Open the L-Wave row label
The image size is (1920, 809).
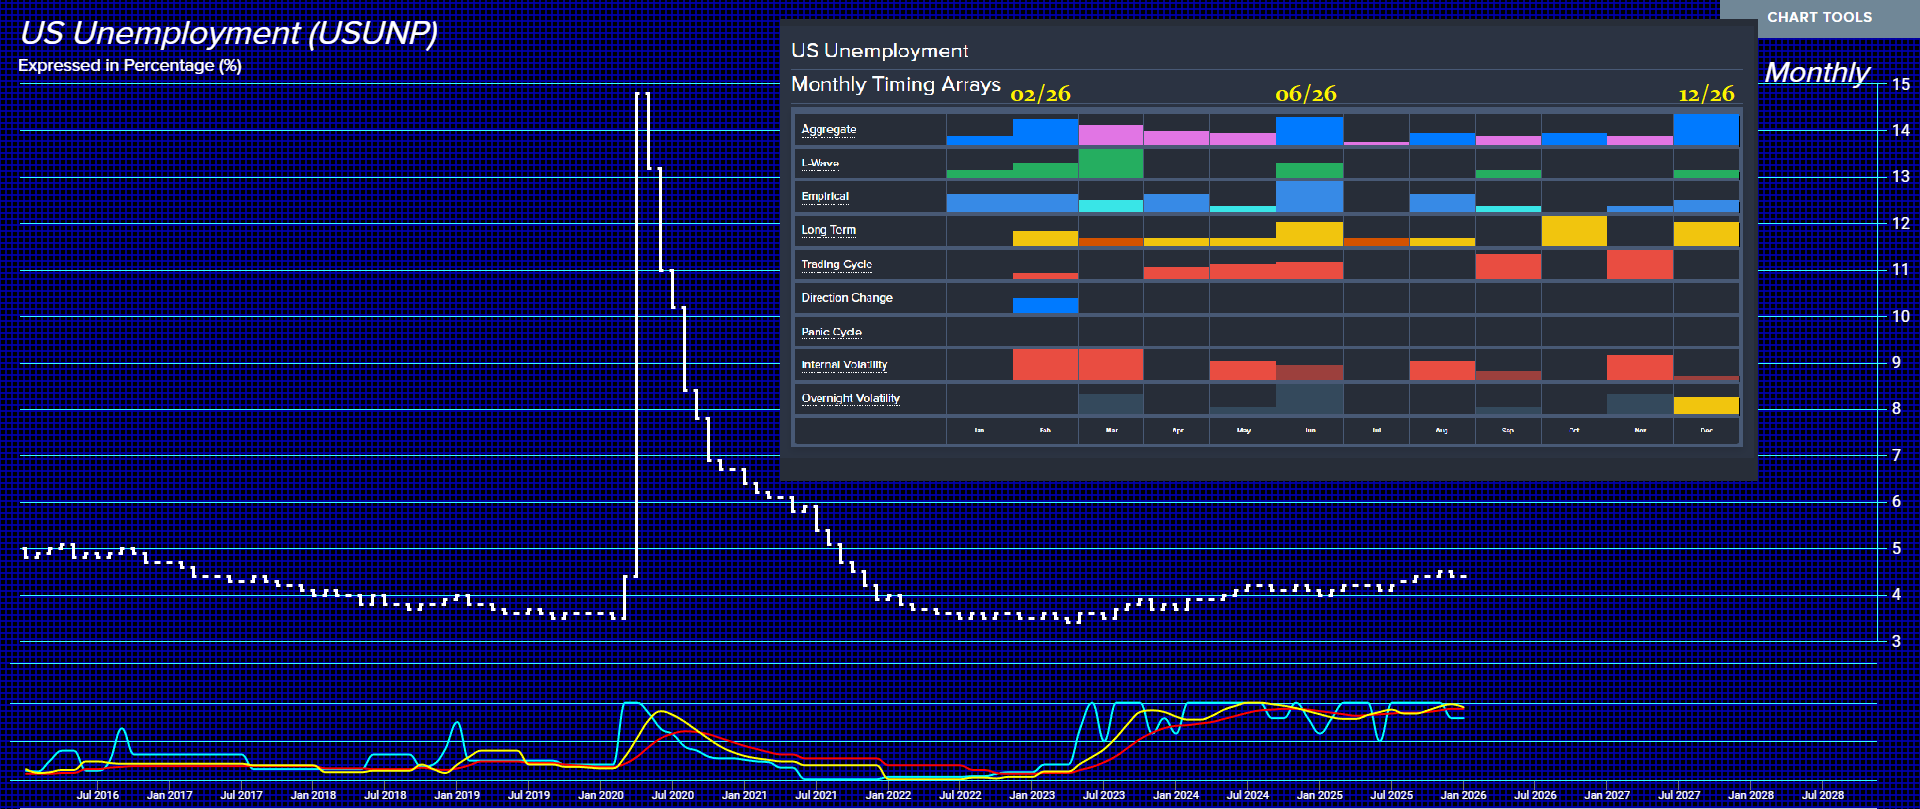[x=820, y=163]
